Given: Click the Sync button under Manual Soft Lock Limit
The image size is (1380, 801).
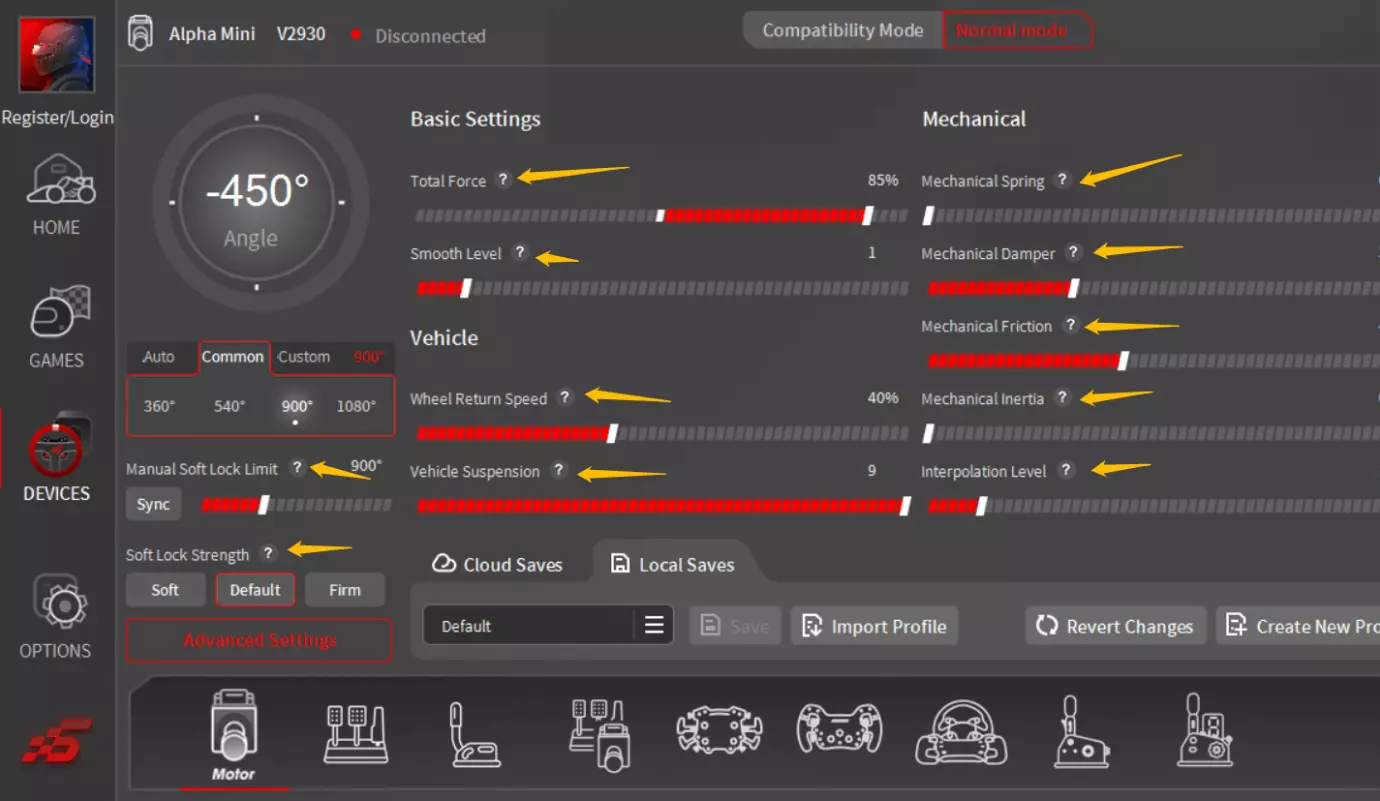Looking at the screenshot, I should point(152,504).
